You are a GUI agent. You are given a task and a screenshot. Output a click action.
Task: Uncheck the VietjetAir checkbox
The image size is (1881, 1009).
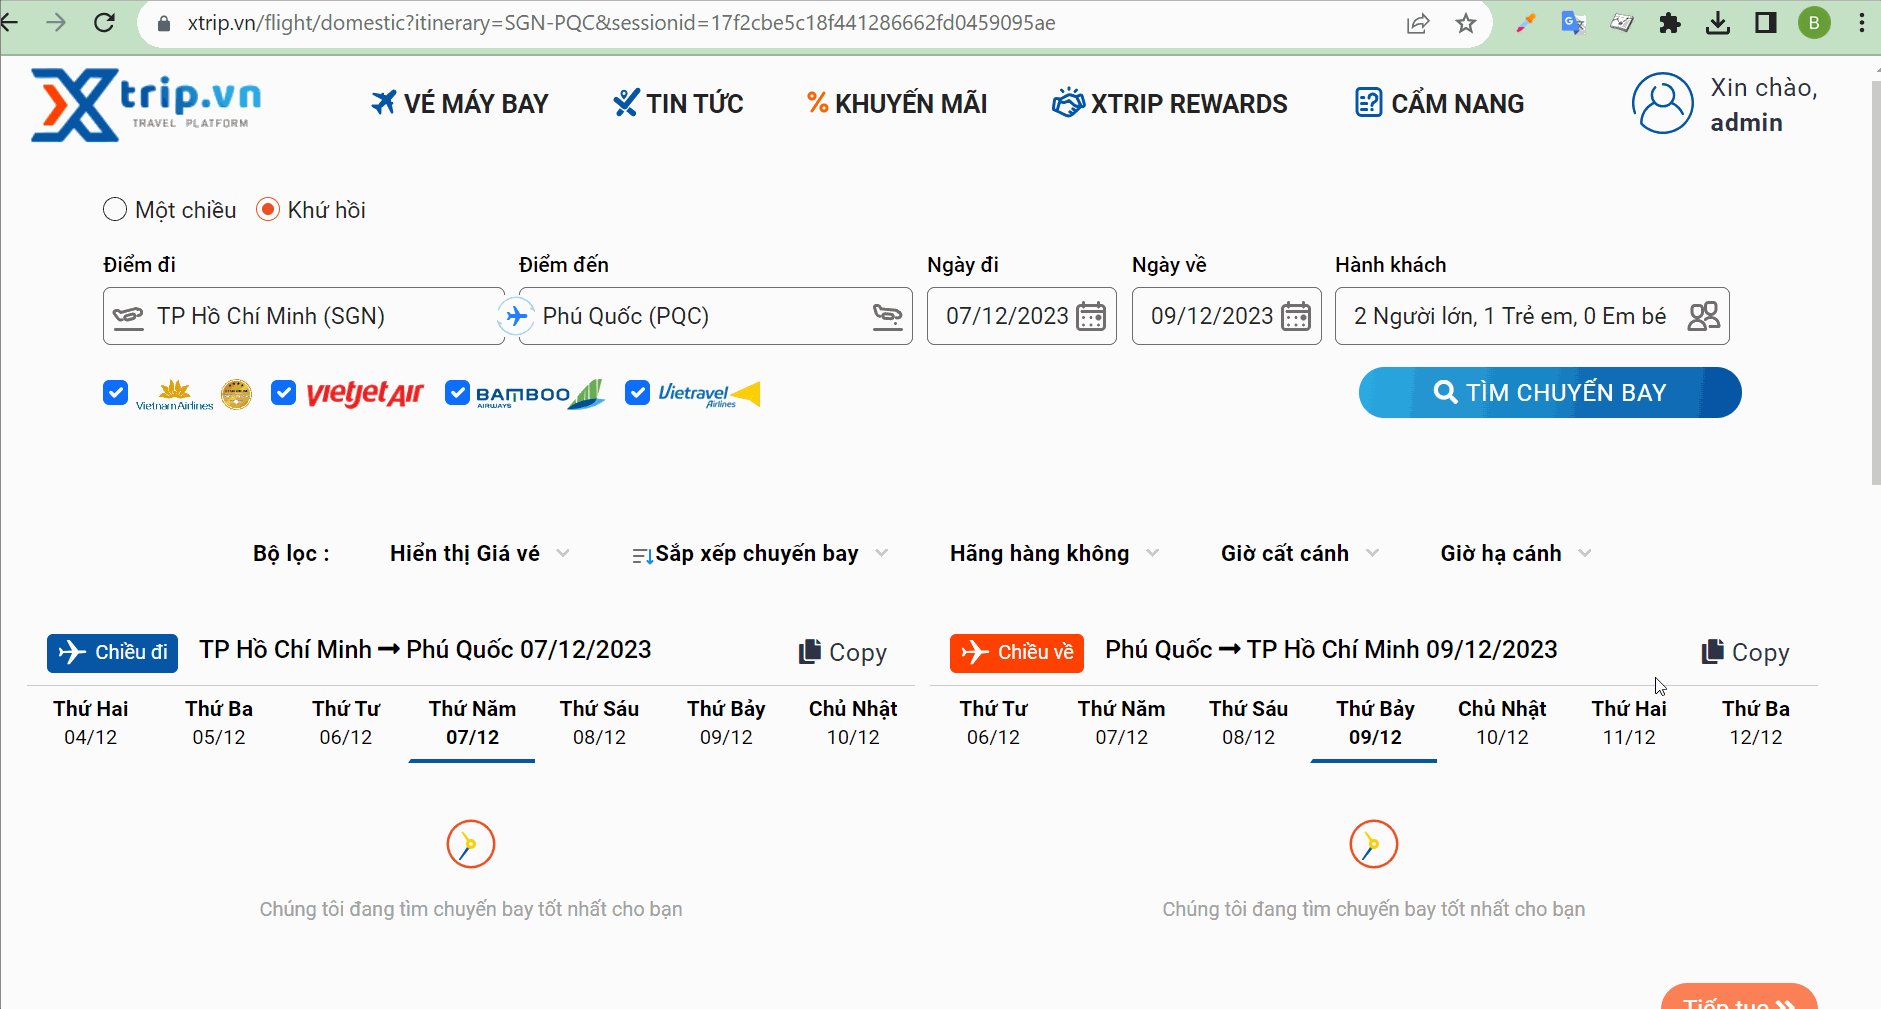[283, 393]
